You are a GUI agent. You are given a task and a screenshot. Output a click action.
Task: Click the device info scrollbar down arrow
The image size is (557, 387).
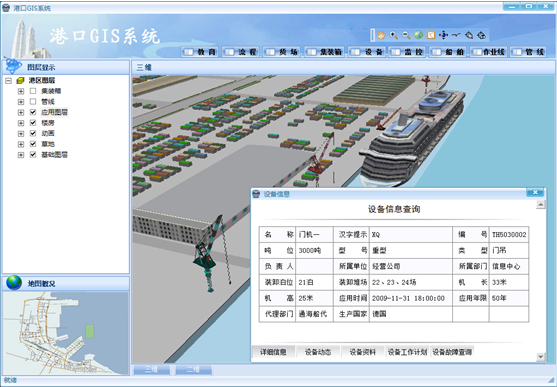click(x=540, y=356)
